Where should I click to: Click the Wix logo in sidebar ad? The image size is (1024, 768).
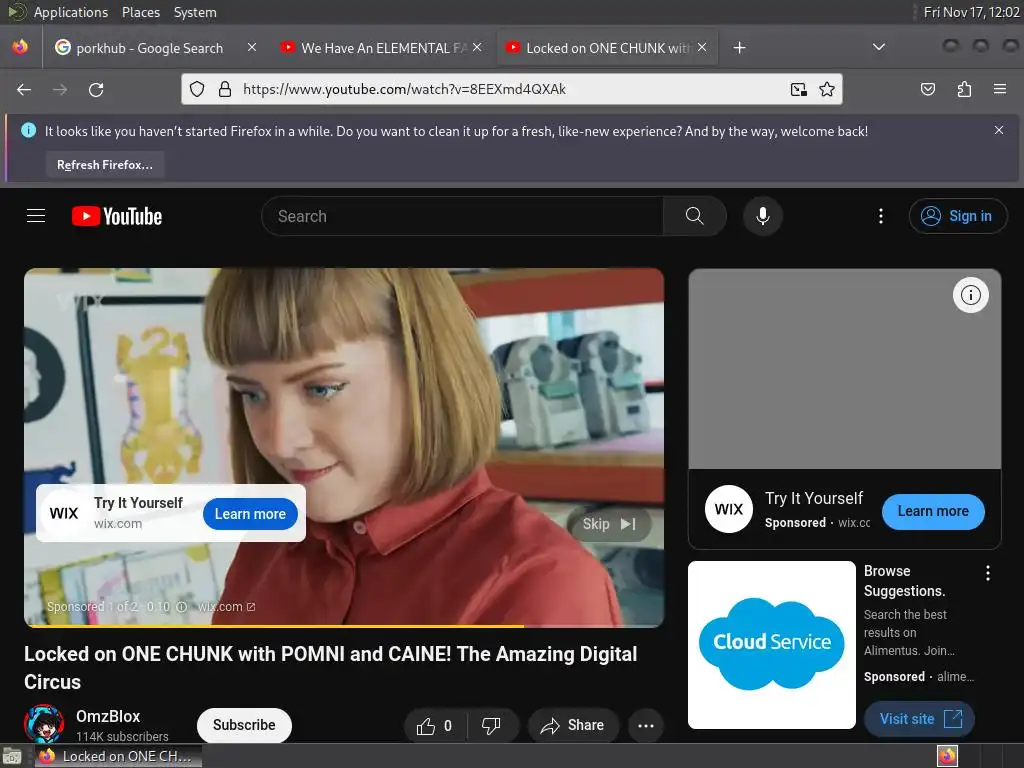(728, 509)
